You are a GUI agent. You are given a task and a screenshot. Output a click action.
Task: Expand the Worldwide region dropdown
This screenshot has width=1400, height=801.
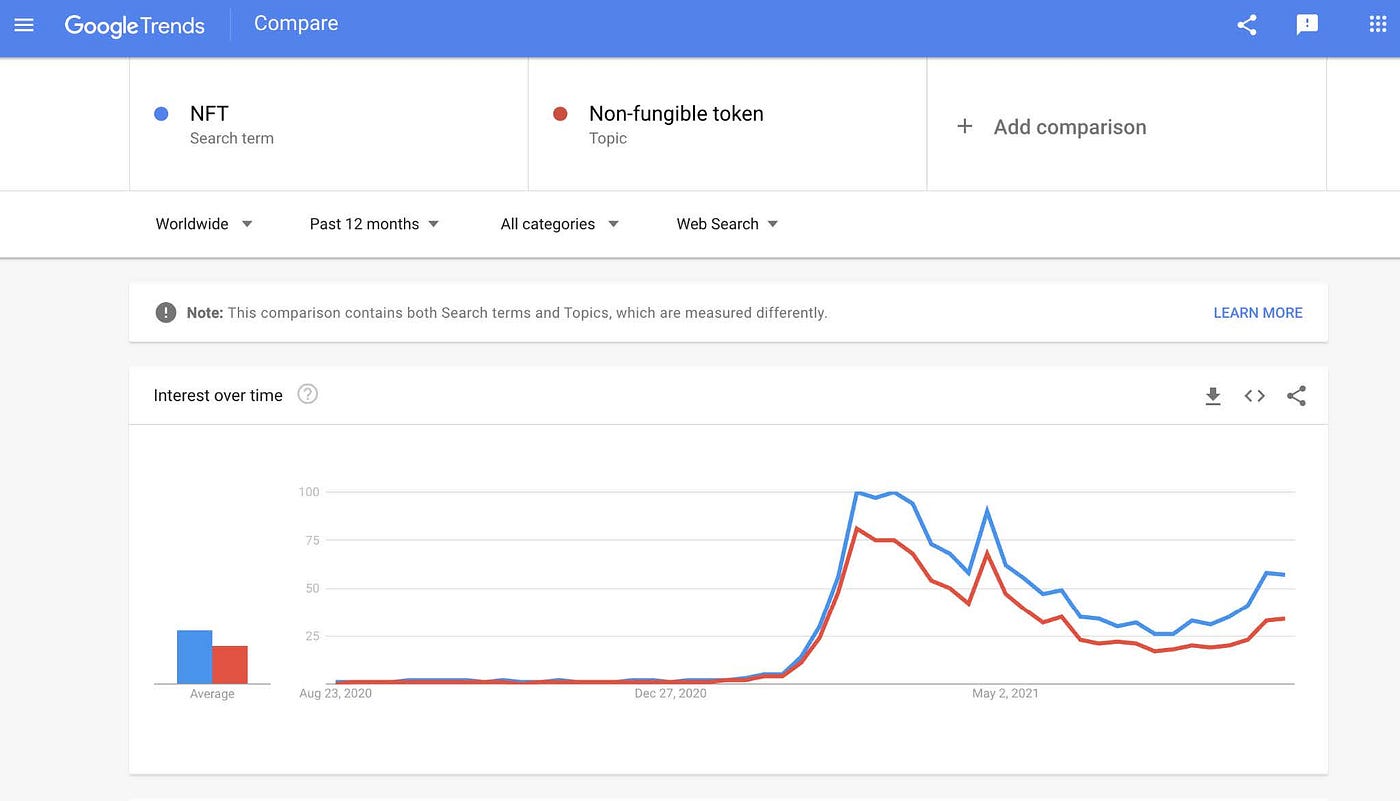(204, 224)
